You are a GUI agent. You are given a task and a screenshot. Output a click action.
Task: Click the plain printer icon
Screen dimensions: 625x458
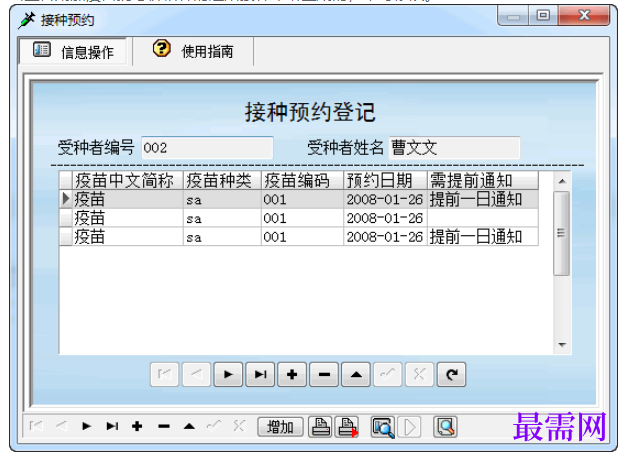[x=320, y=427]
